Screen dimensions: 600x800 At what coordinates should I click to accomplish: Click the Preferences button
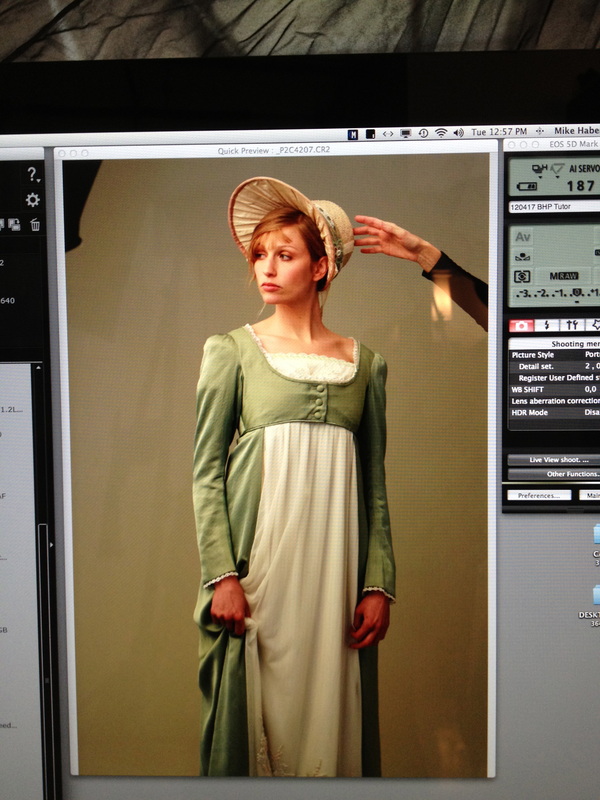[x=539, y=495]
